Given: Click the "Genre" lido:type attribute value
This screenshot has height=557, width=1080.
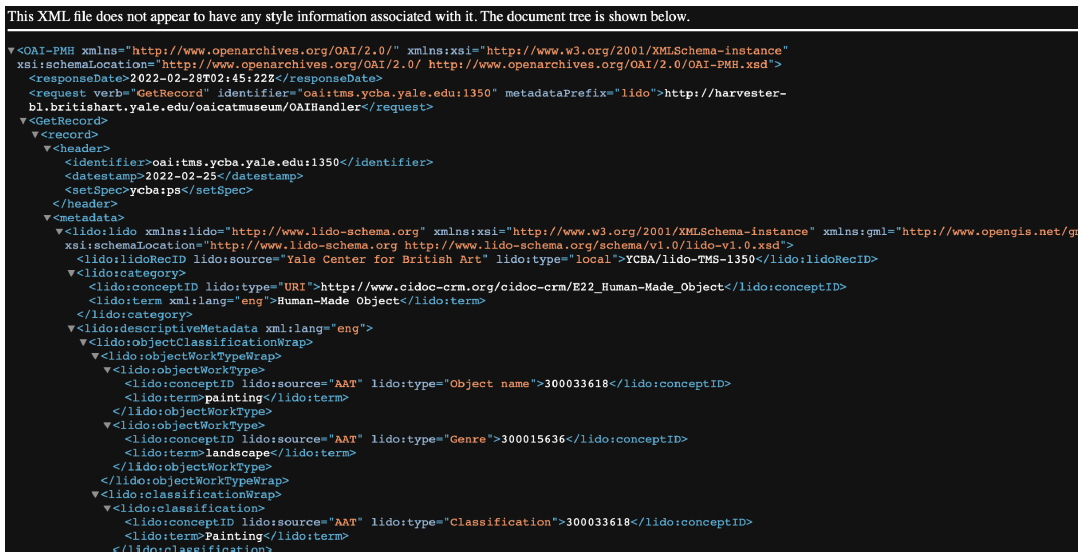Looking at the screenshot, I should 469,439.
